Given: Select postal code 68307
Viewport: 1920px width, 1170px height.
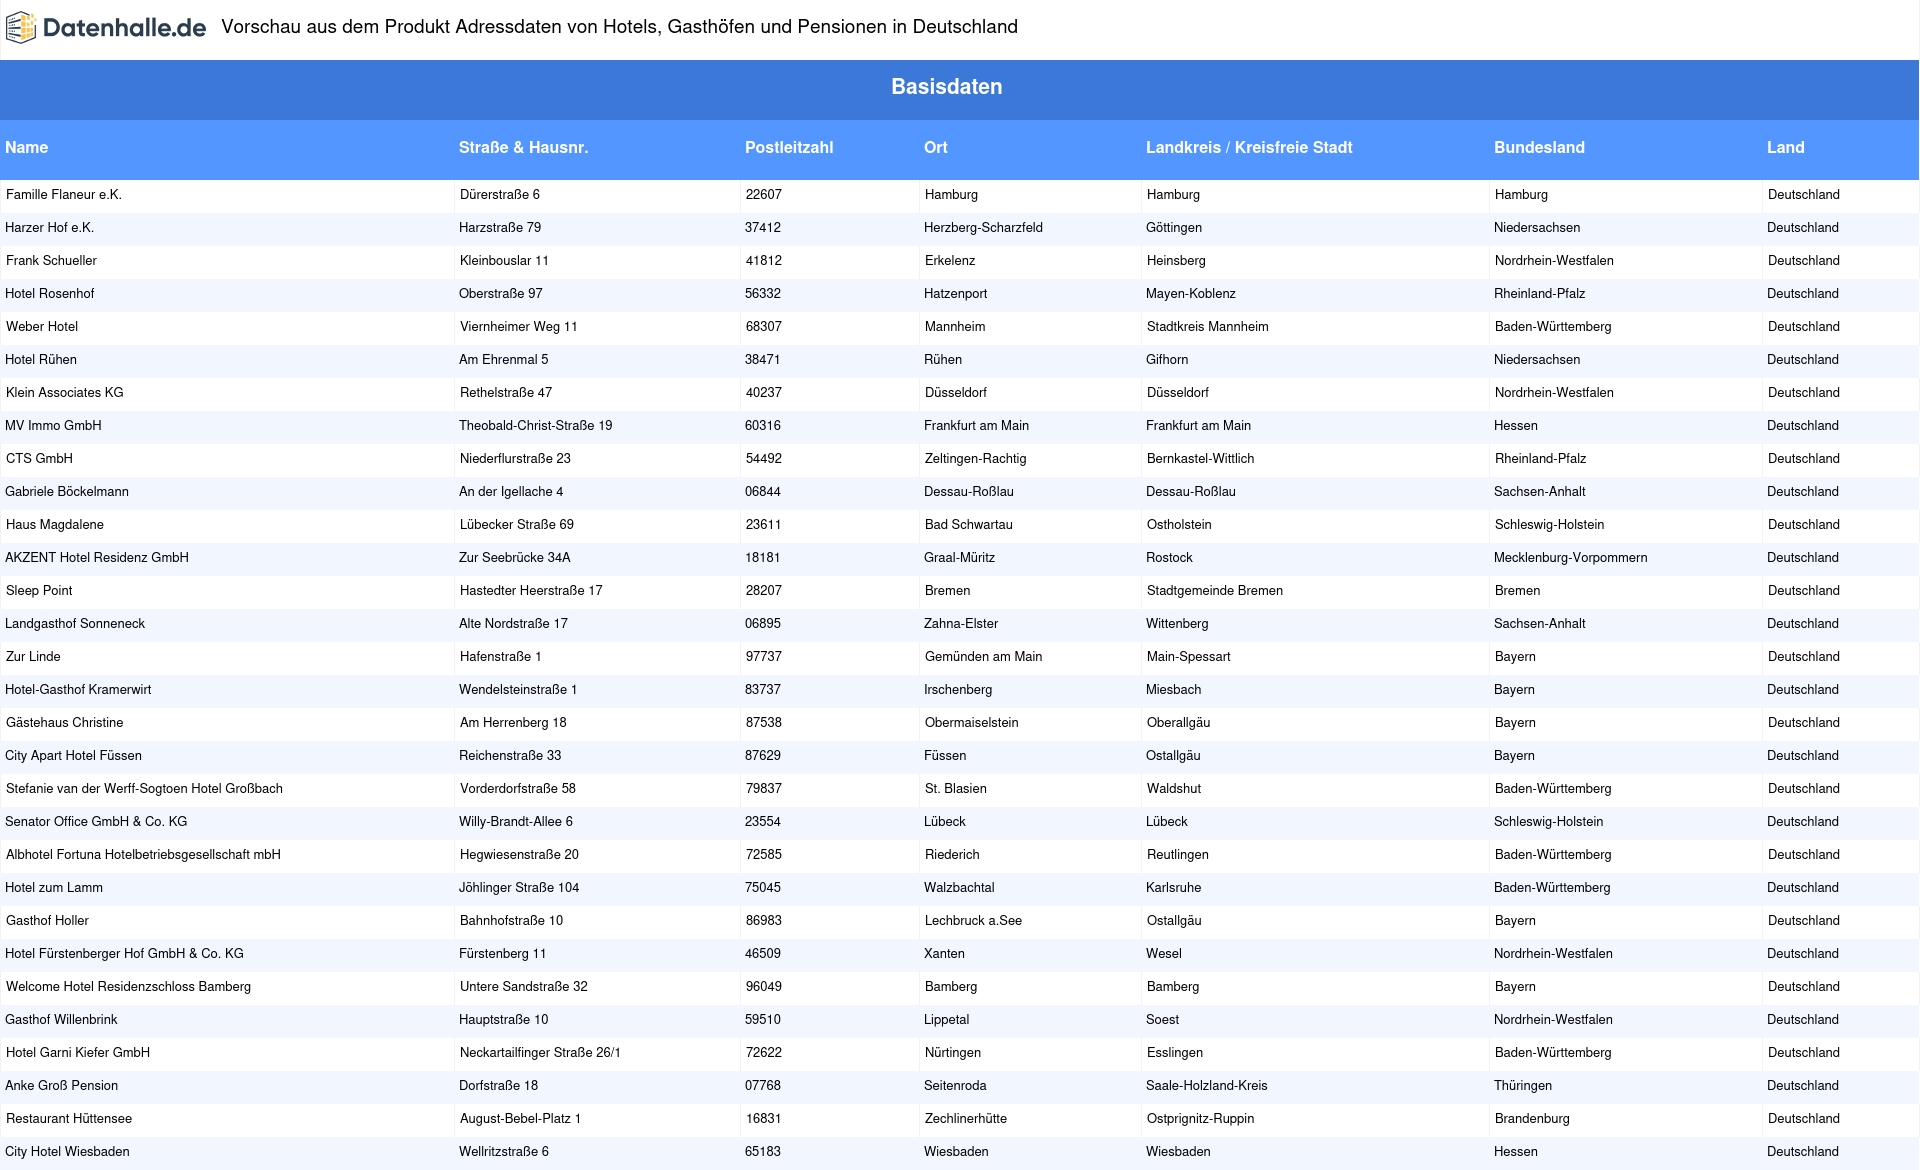Looking at the screenshot, I should pyautogui.click(x=764, y=327).
